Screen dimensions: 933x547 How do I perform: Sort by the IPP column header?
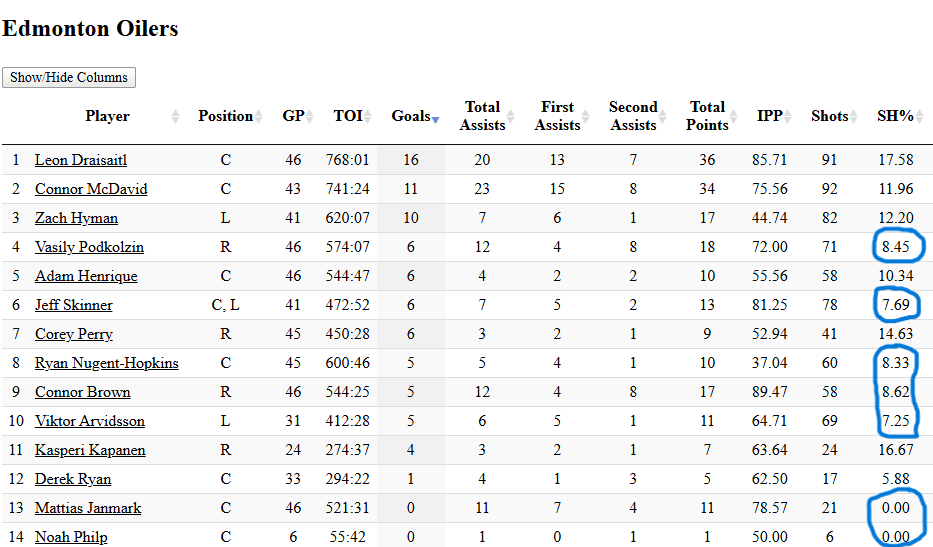(769, 116)
